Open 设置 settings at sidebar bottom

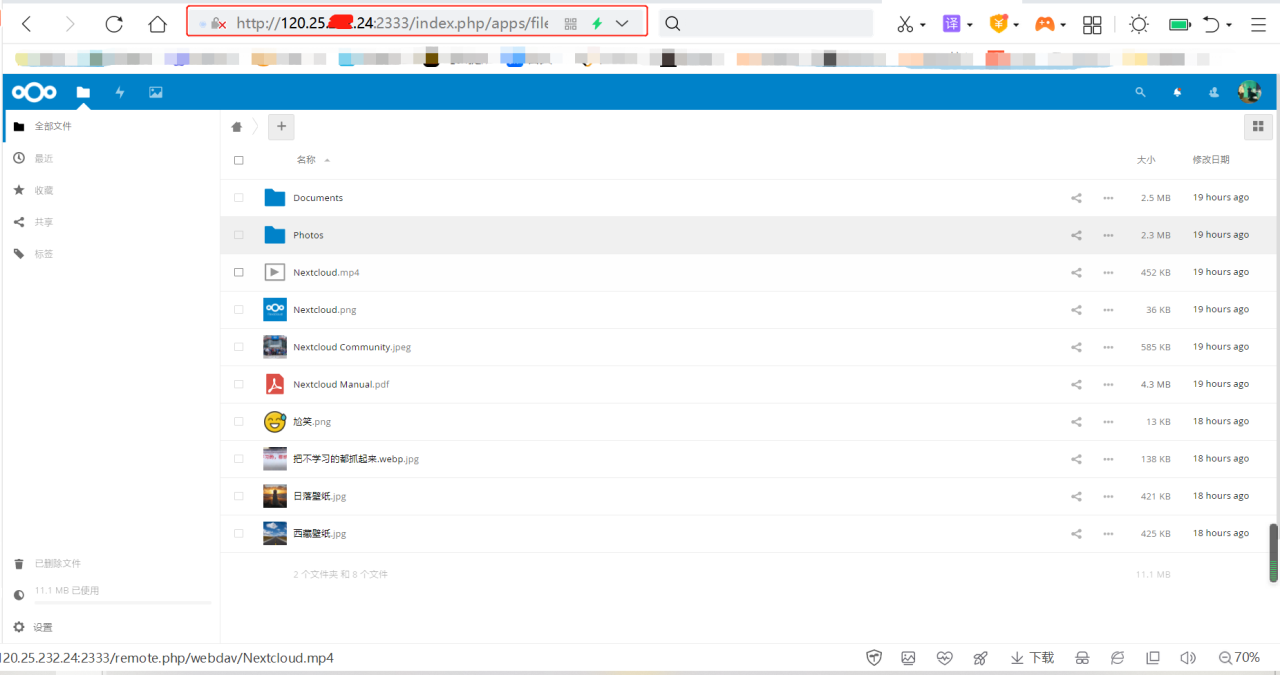(x=42, y=628)
